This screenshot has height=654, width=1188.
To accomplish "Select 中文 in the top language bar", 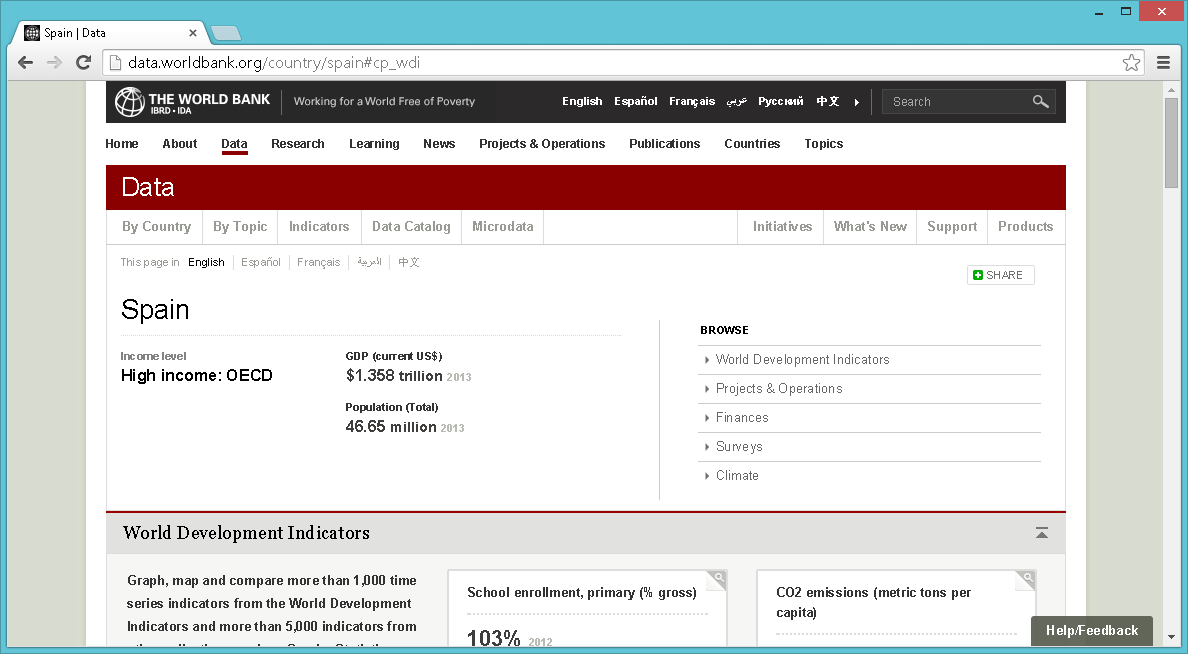I will tap(827, 102).
